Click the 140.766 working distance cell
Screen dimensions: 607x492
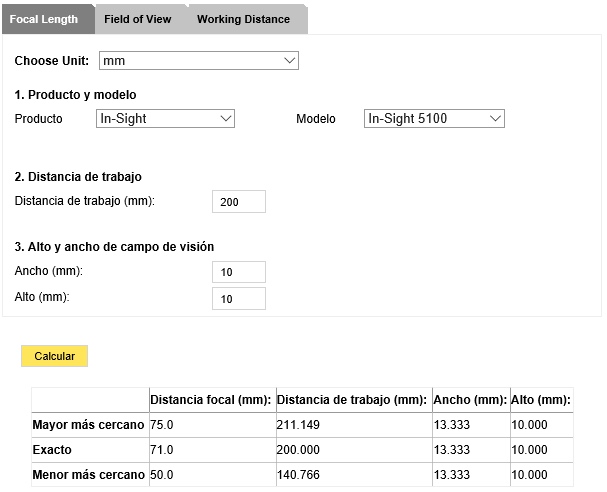(x=300, y=475)
